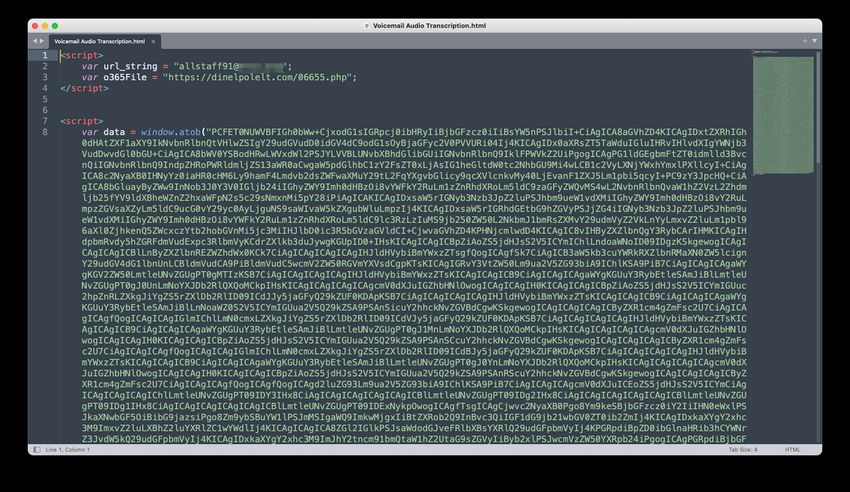
Task: Toggle the side bar via status bar icon
Action: 36,449
